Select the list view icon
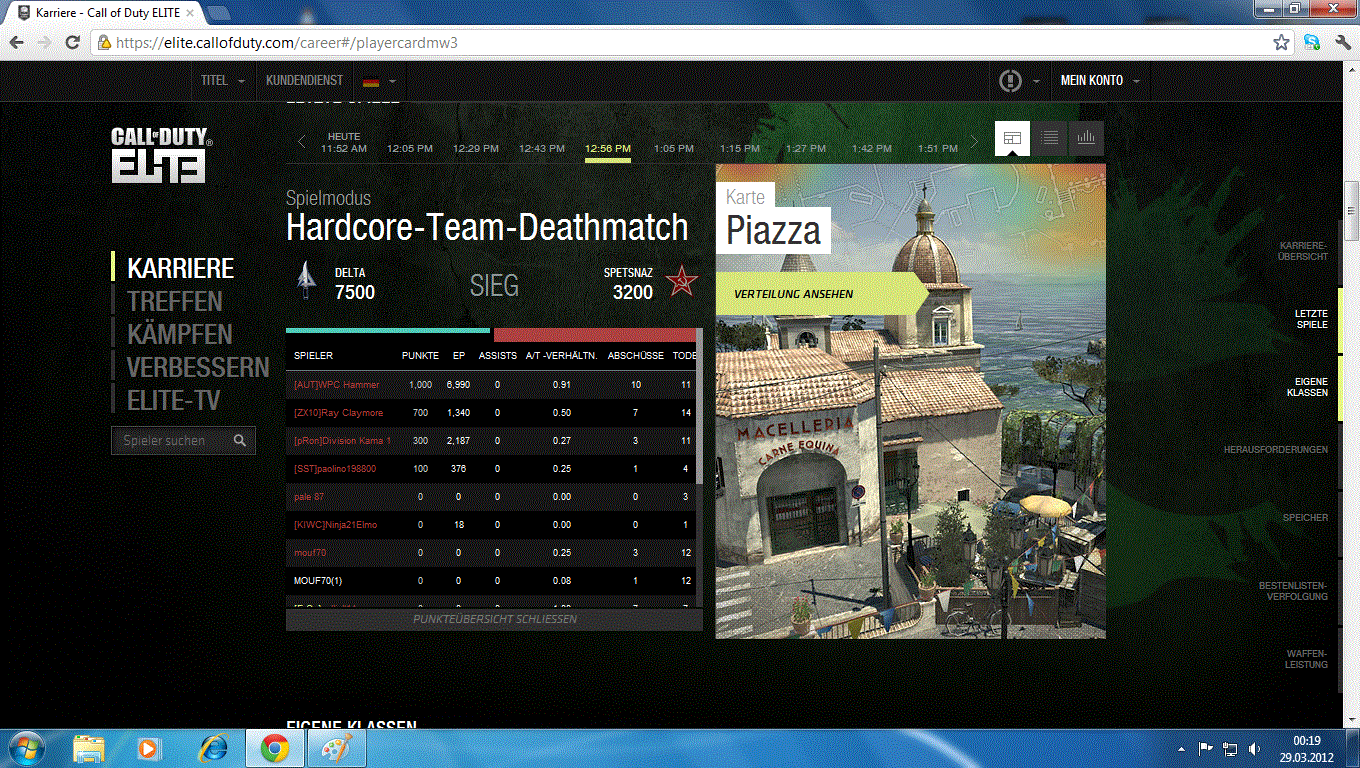1360x768 pixels. (1049, 138)
